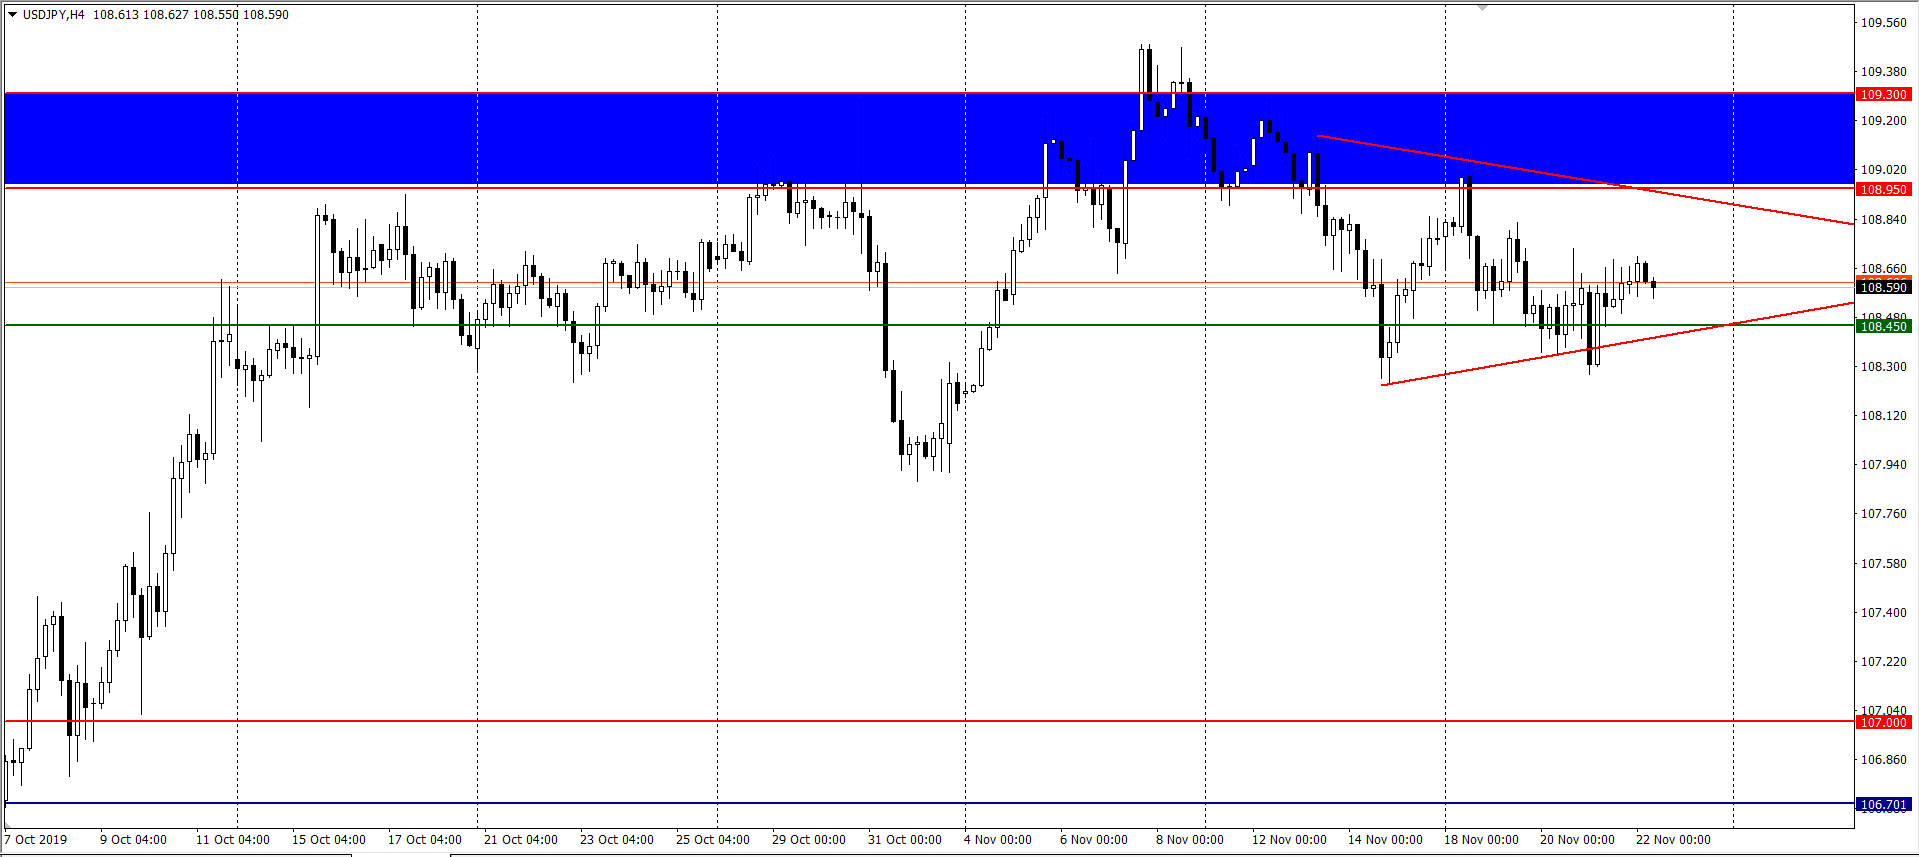Viewport: 1919px width, 857px height.
Task: Click the 109.560 price scale value
Action: [1883, 23]
